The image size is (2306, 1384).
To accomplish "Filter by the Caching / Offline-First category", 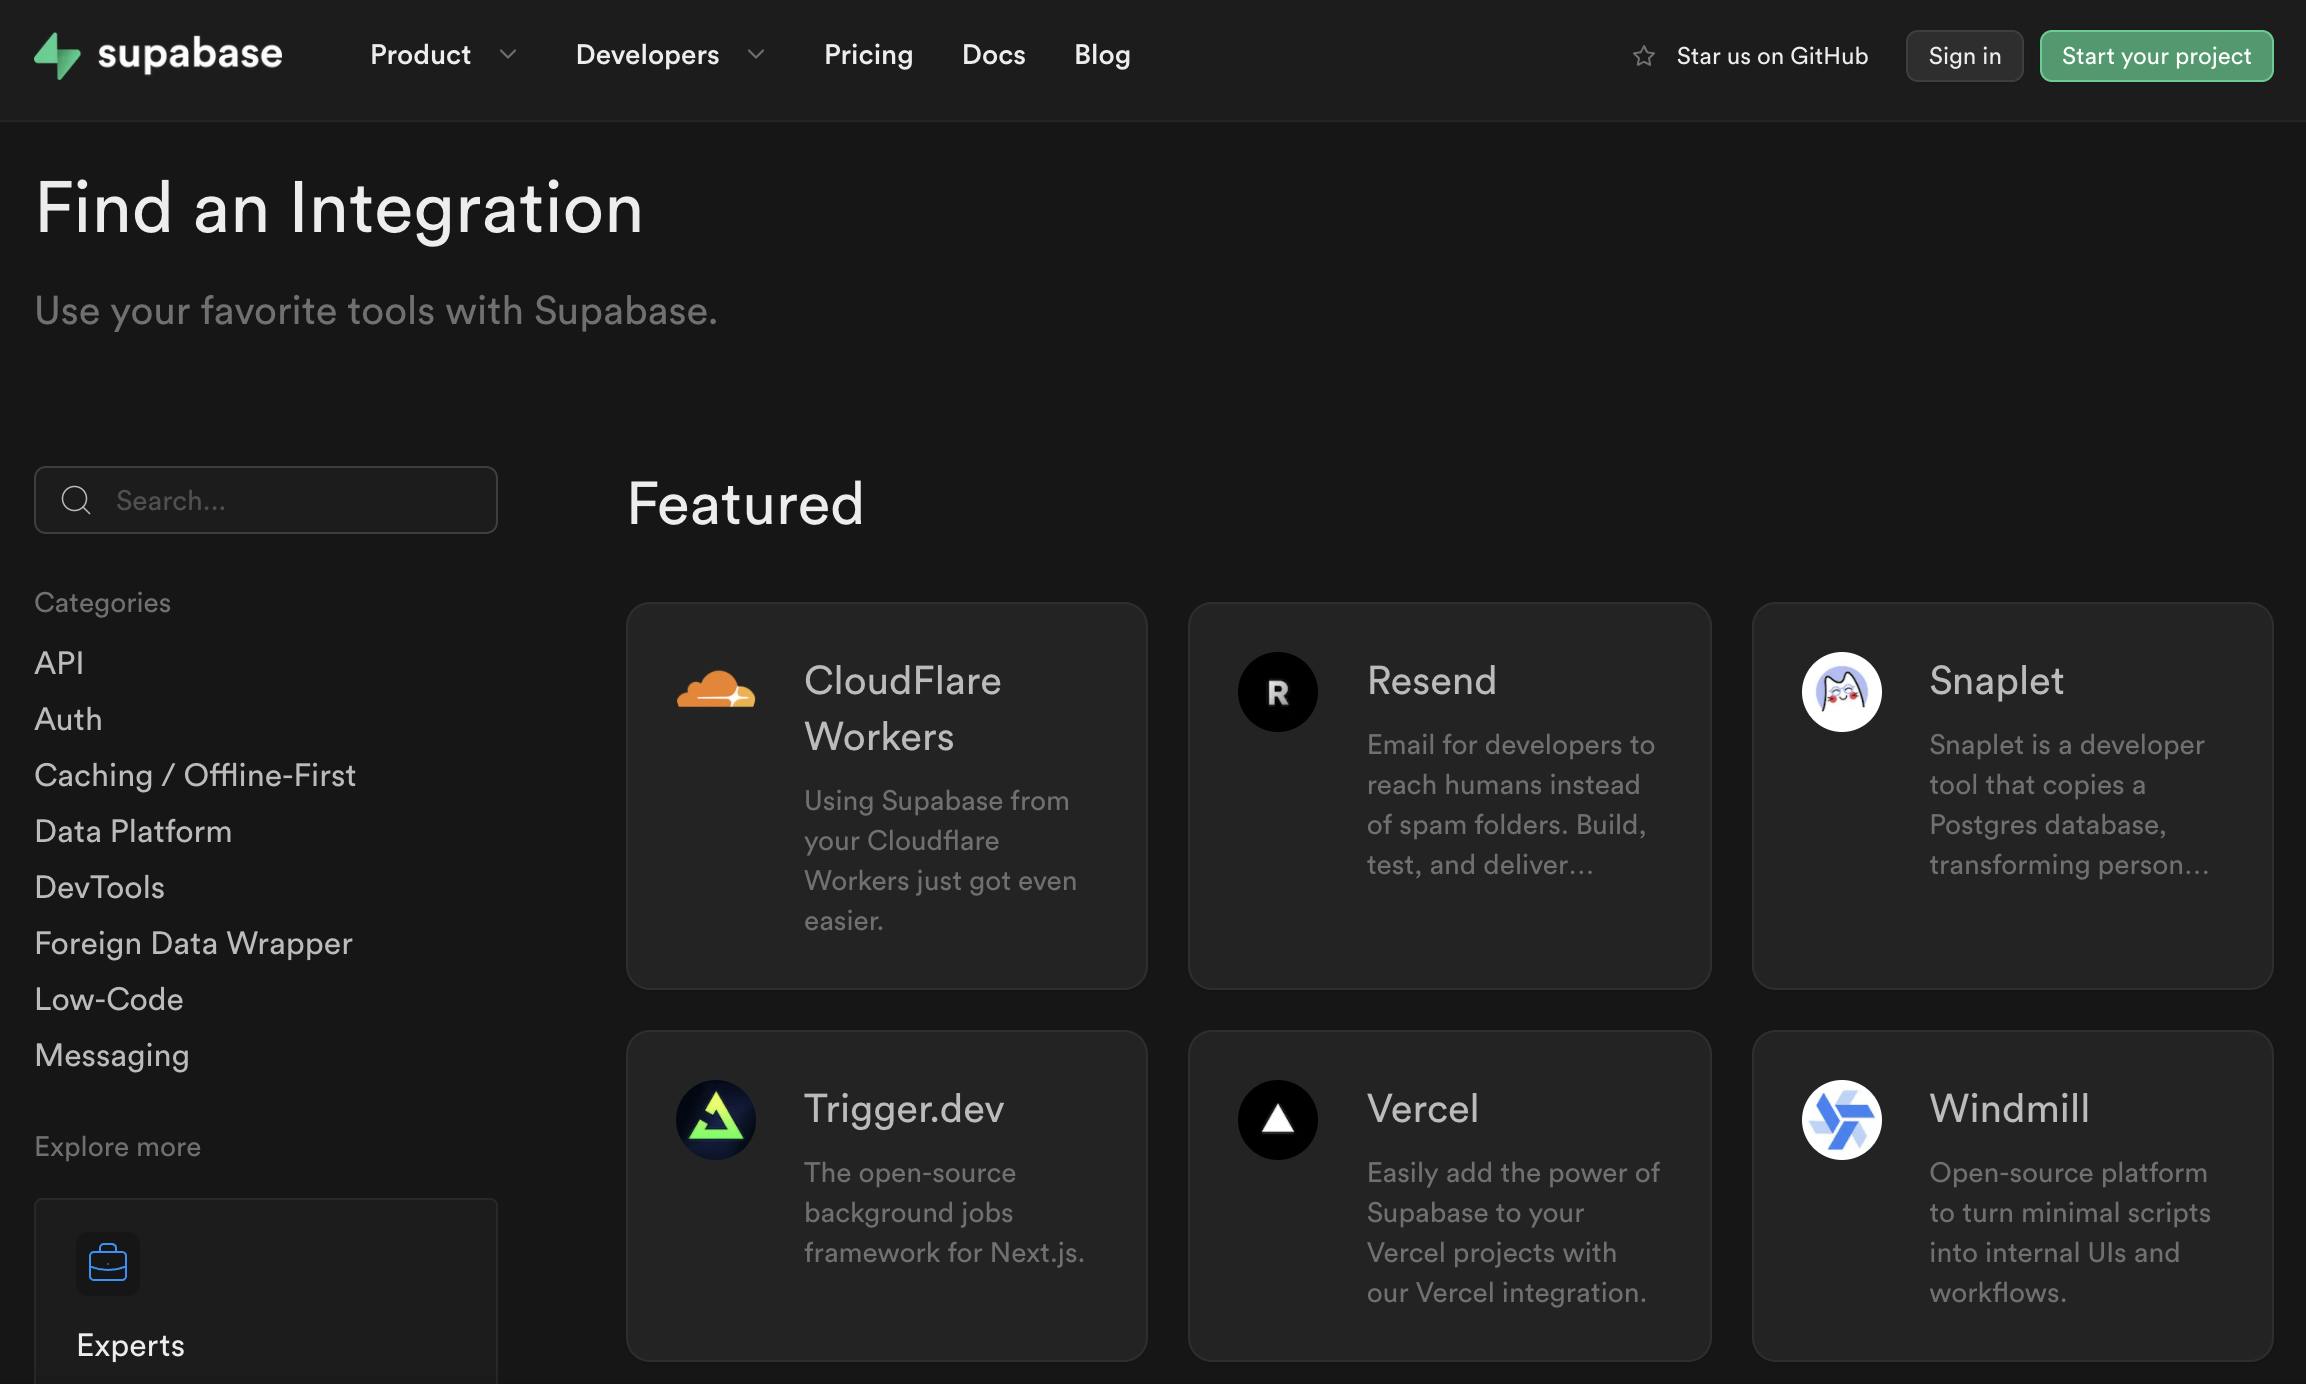I will [x=195, y=775].
